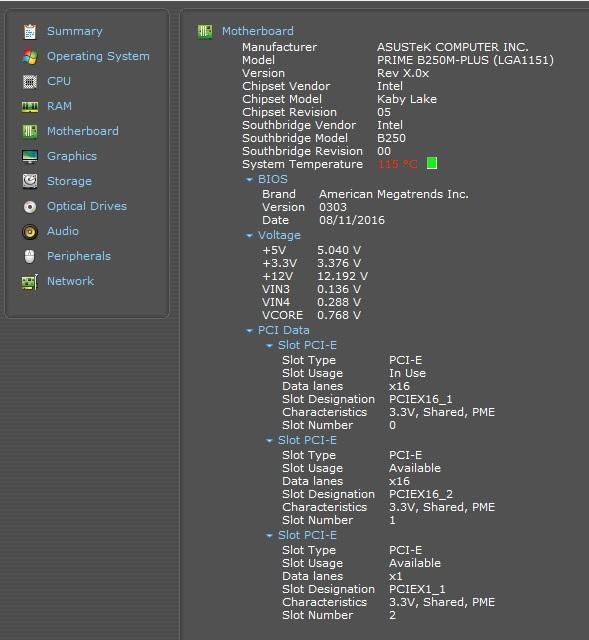Screen dimensions: 589x640
Task: Click the BIOS date 08/11/2016
Action: point(352,220)
